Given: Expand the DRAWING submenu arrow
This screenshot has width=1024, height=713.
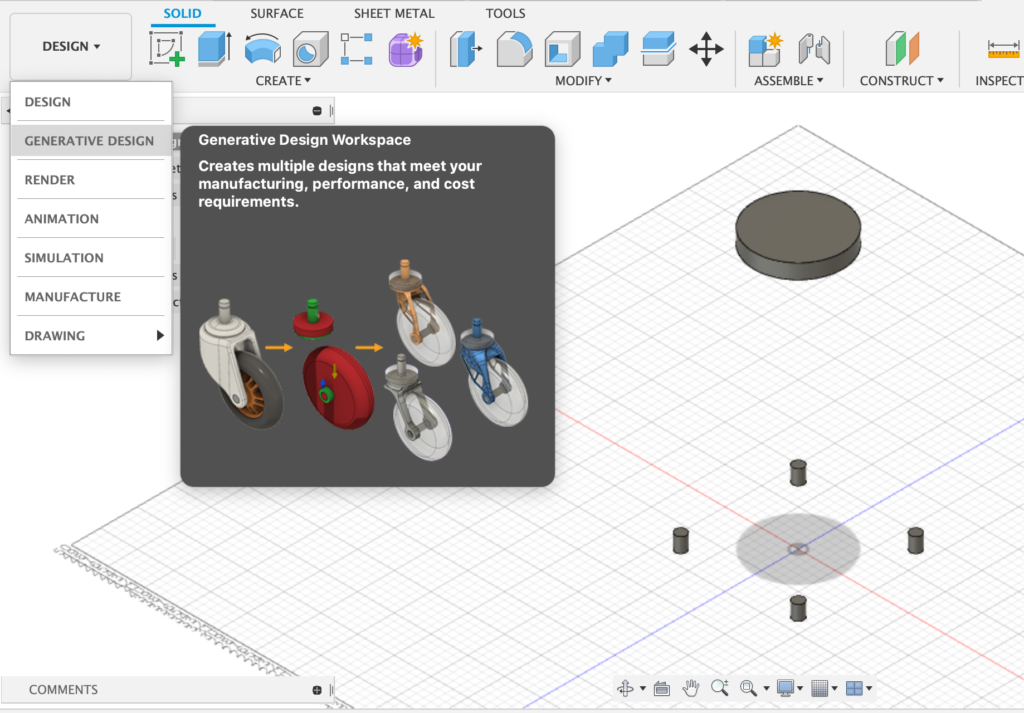Looking at the screenshot, I should click(160, 336).
